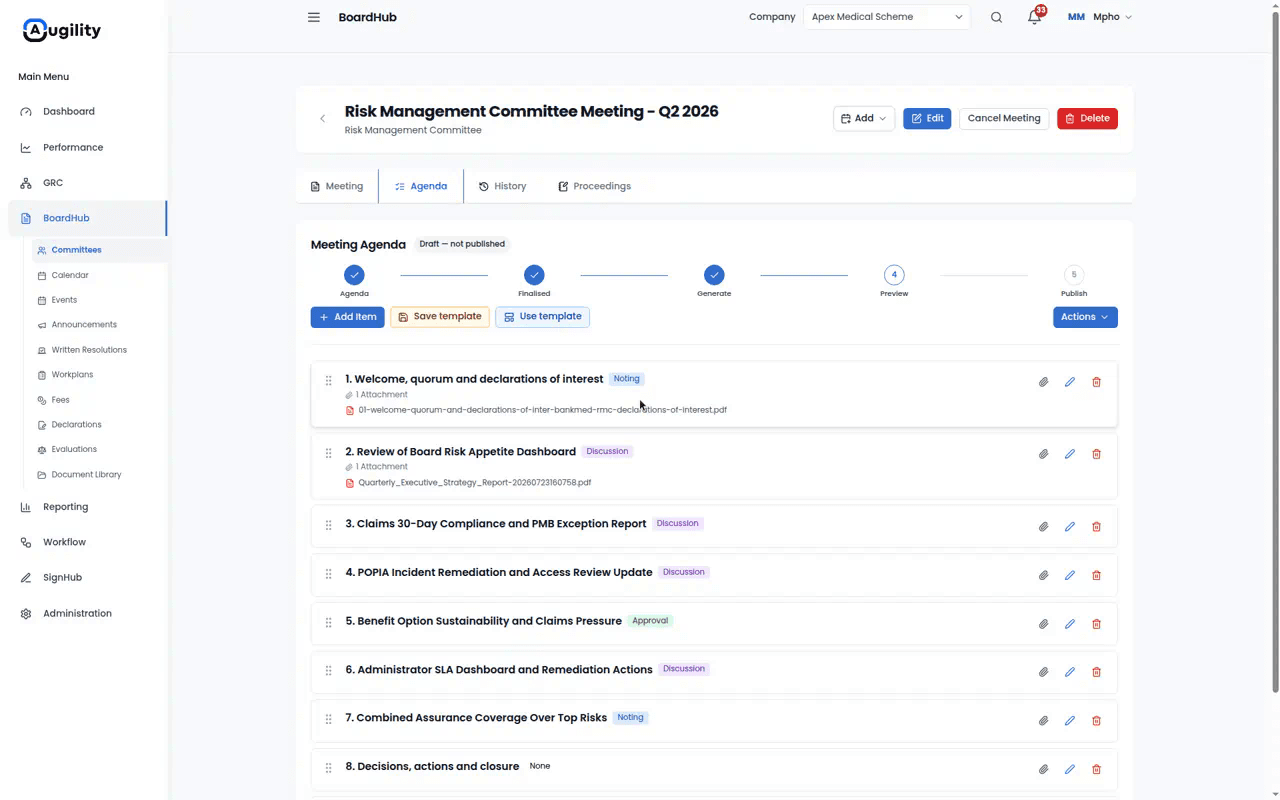Click Cancel Meeting button
Viewport: 1280px width, 800px height.
coord(1004,118)
